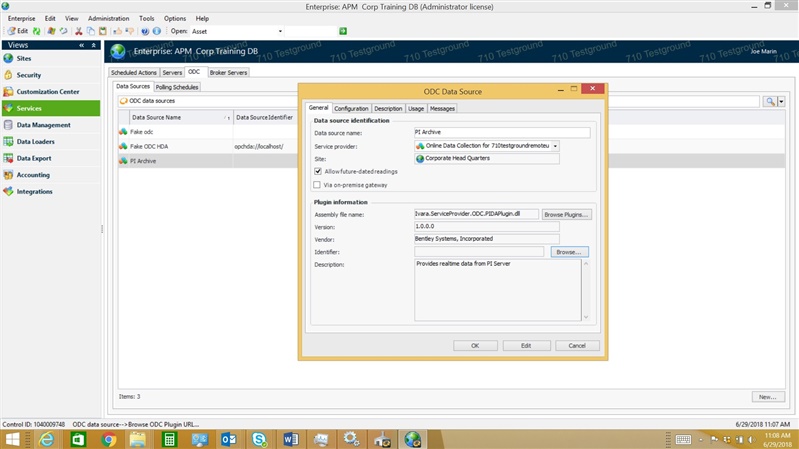This screenshot has height=449, width=799.
Task: Open Customization Center in the sidebar
Action: point(48,92)
